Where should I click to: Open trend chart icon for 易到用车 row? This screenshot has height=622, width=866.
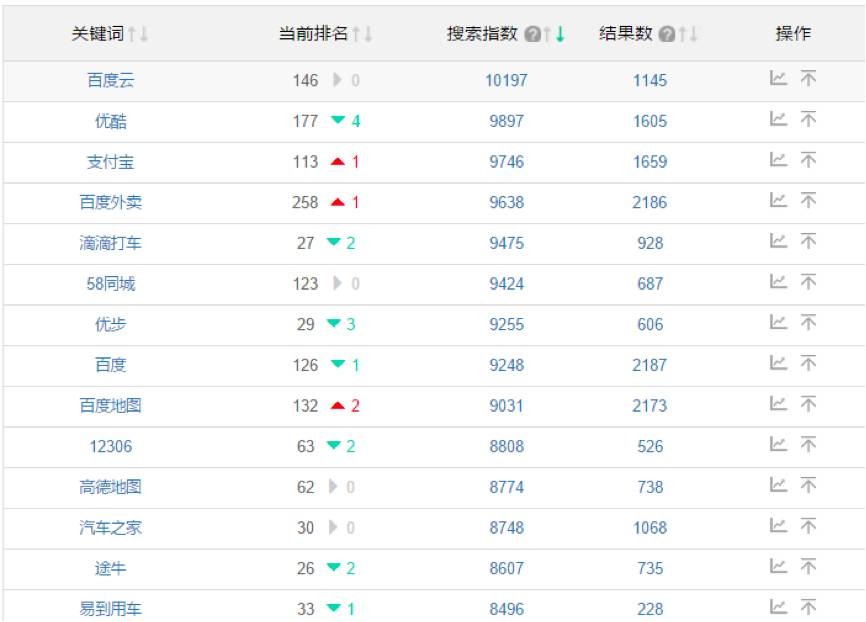tap(778, 607)
